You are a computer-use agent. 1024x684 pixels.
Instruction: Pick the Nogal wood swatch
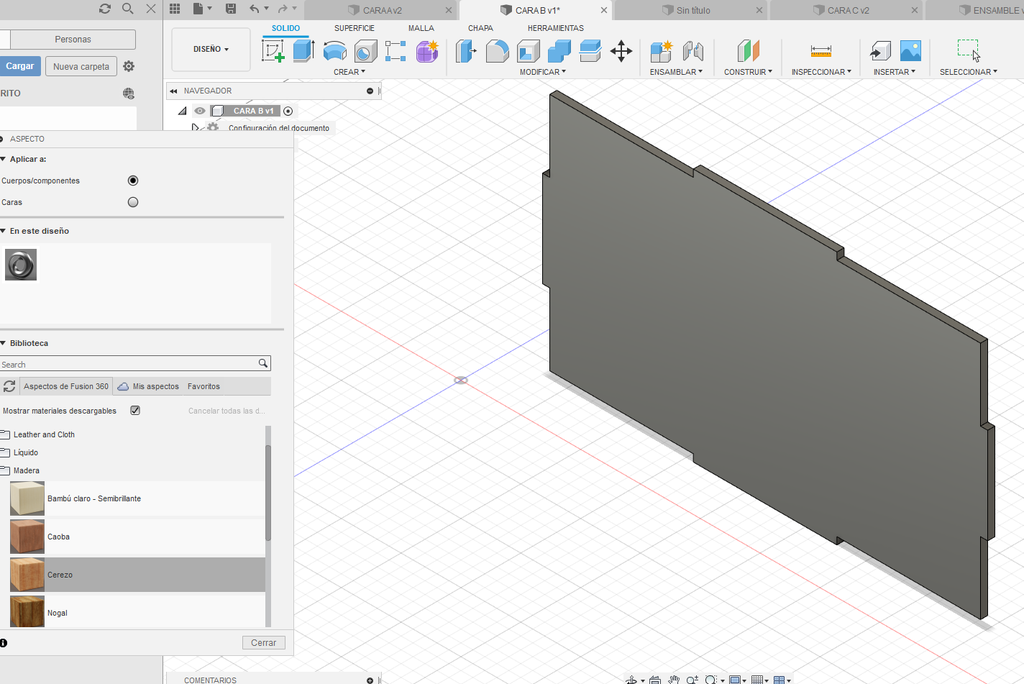click(27, 612)
